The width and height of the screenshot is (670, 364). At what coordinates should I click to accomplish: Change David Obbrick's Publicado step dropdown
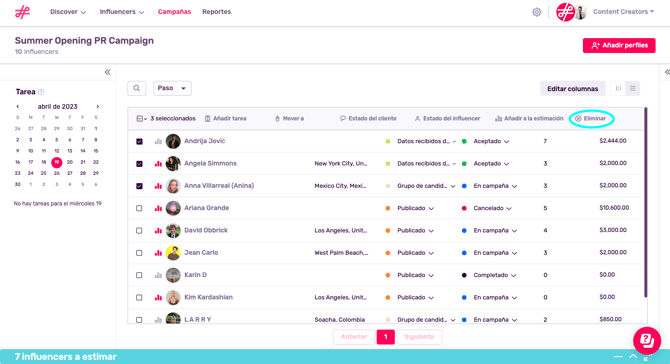click(415, 231)
